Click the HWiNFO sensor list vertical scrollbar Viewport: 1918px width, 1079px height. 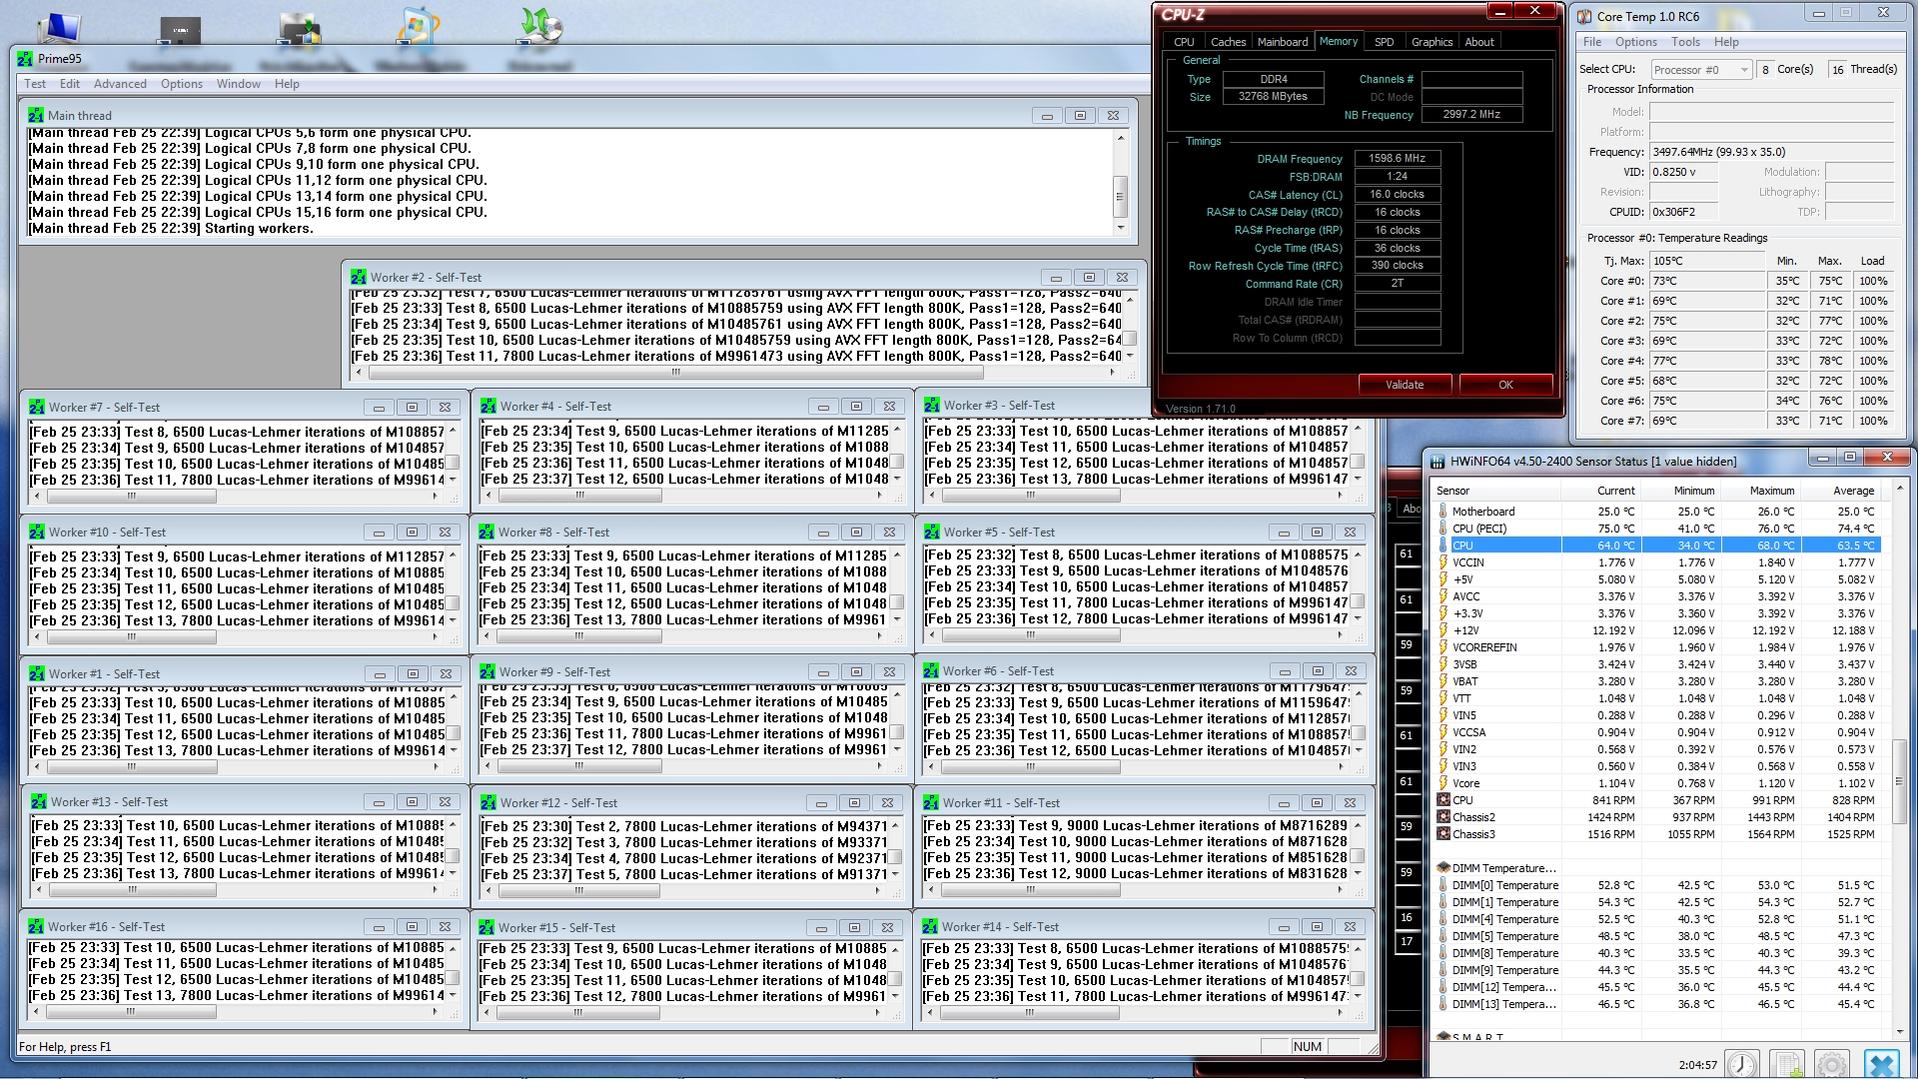[x=1899, y=761]
